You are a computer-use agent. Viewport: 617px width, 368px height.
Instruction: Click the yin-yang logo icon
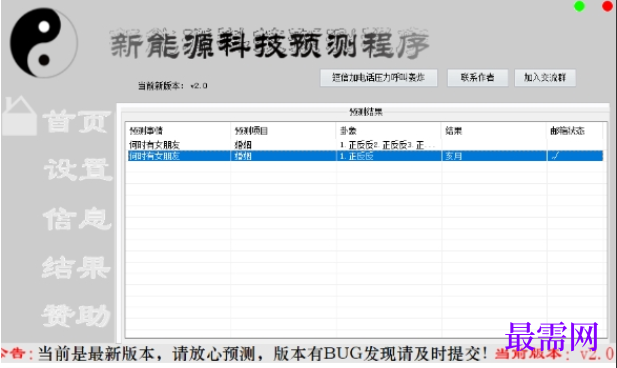(x=43, y=43)
